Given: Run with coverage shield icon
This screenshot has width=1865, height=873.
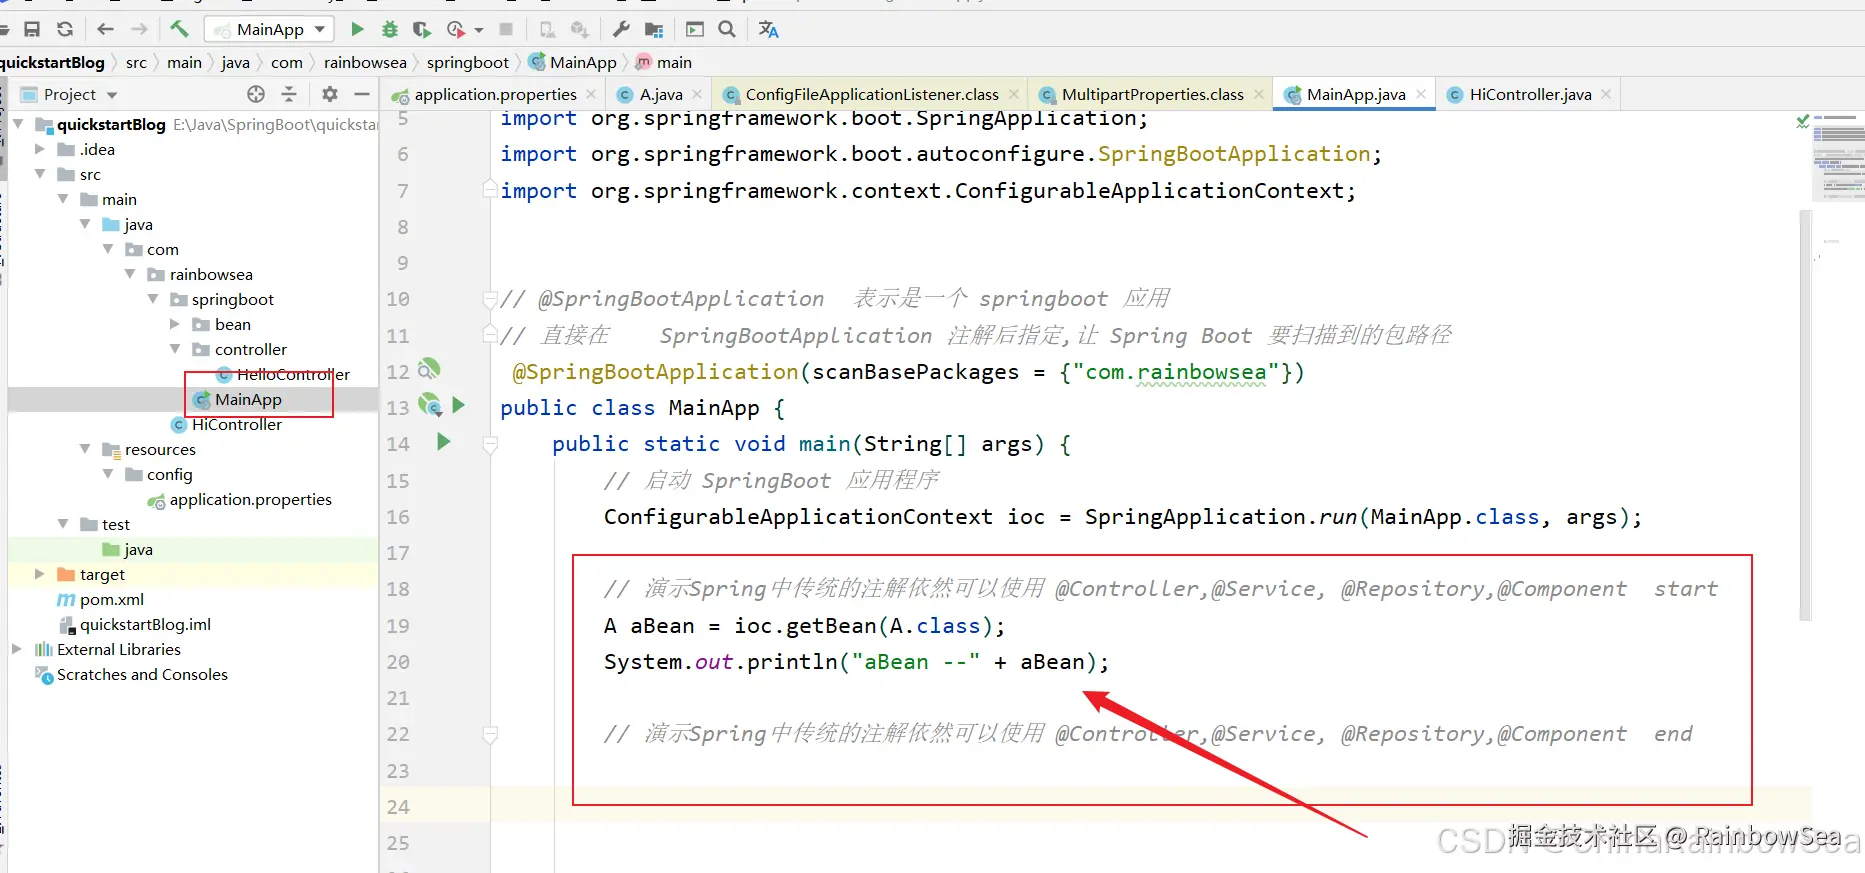Looking at the screenshot, I should [x=422, y=29].
